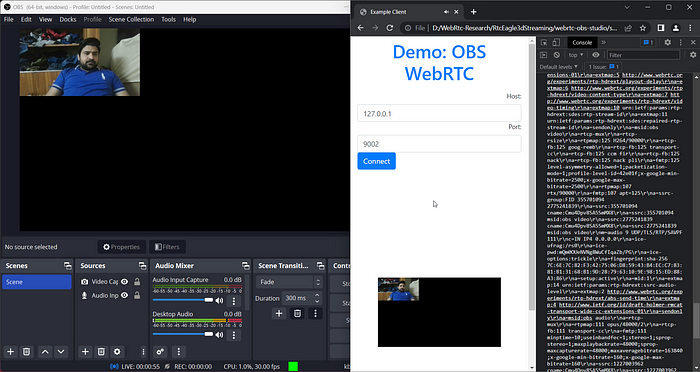Move scene up with the up arrow
This screenshot has height=372, width=700.
[45, 352]
